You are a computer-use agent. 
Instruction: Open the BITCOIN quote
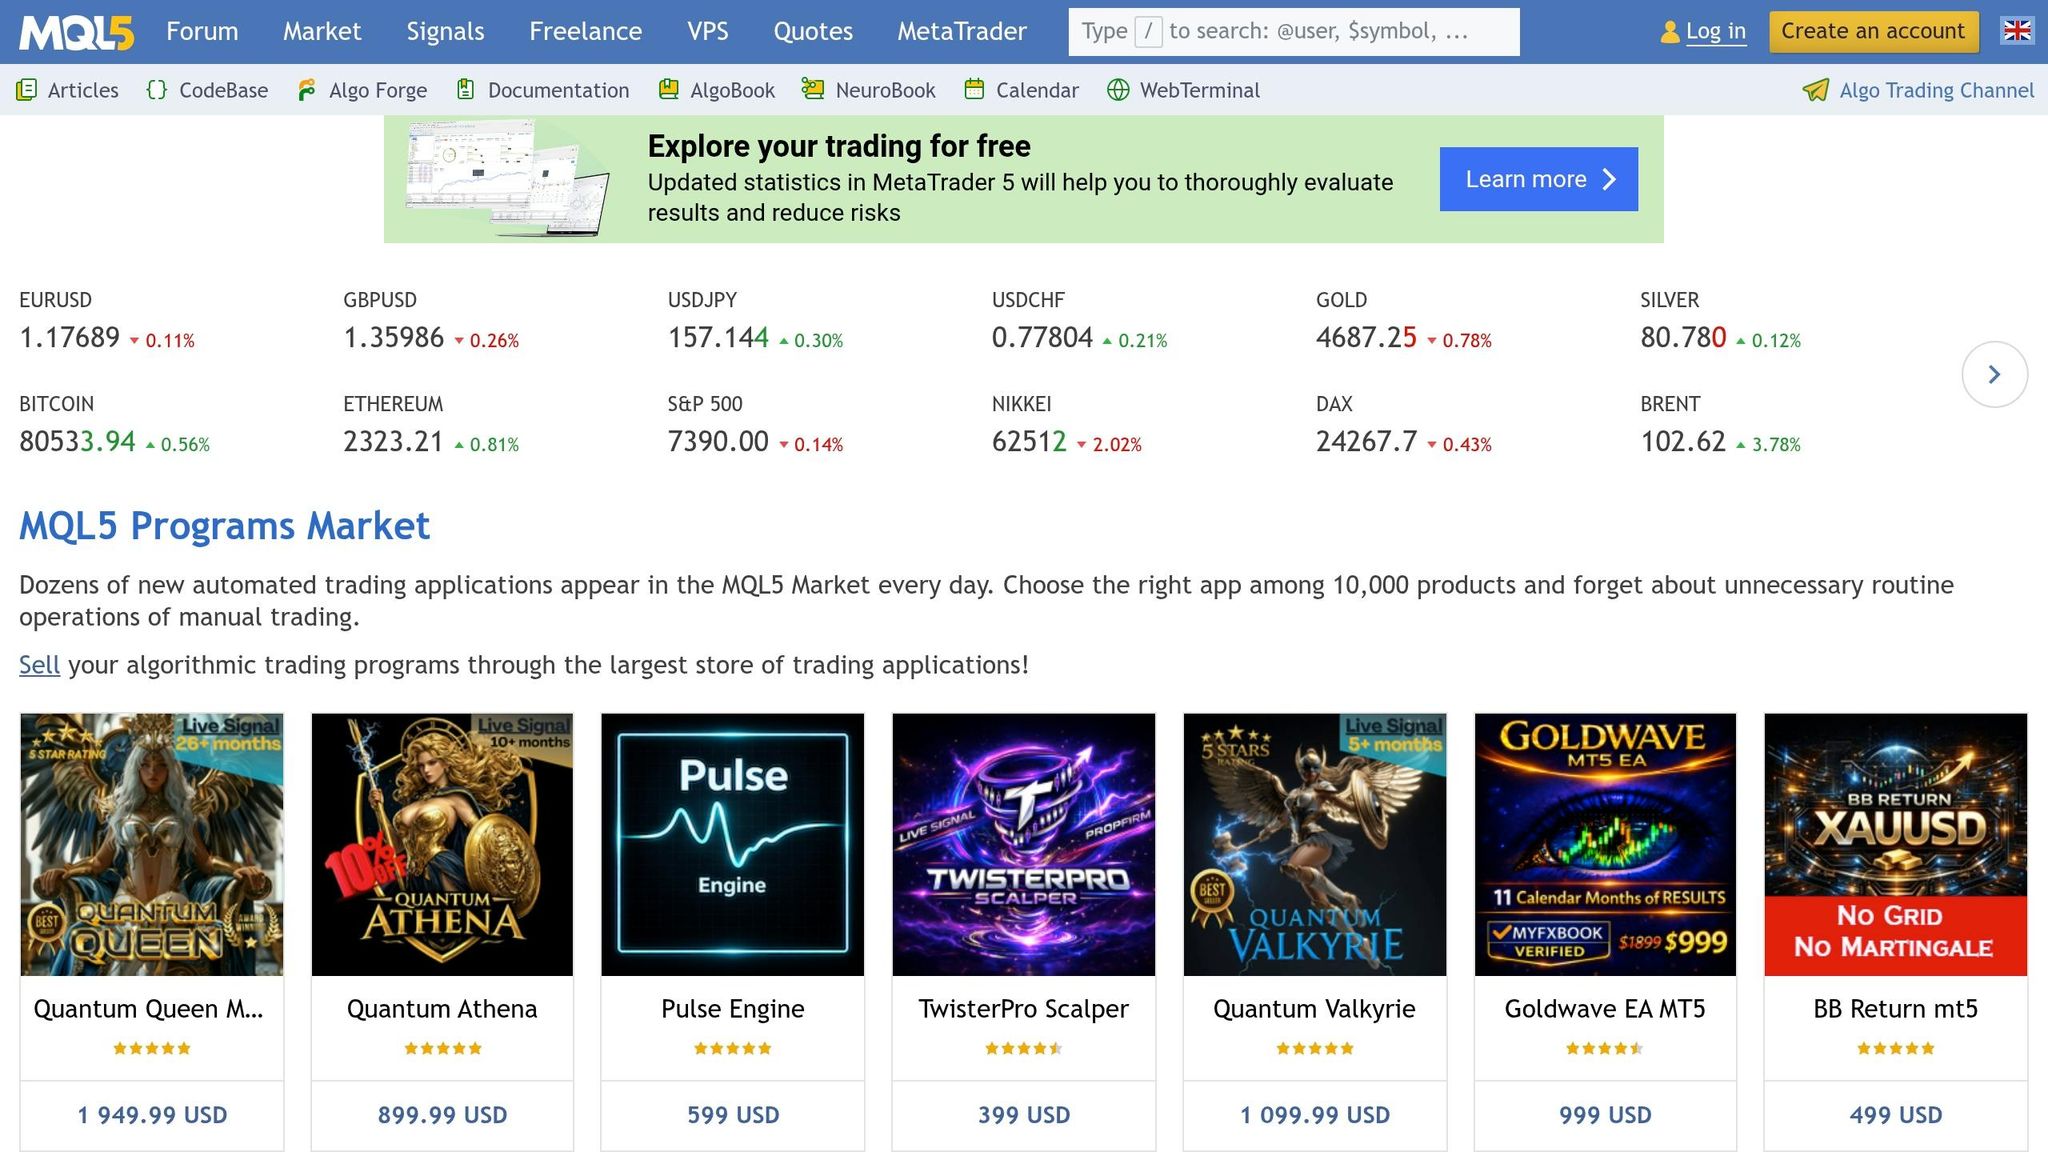(x=115, y=426)
